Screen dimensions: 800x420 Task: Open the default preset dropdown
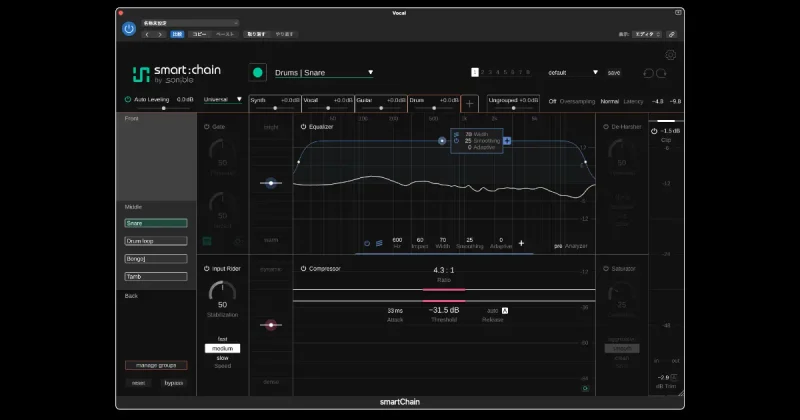pos(572,72)
